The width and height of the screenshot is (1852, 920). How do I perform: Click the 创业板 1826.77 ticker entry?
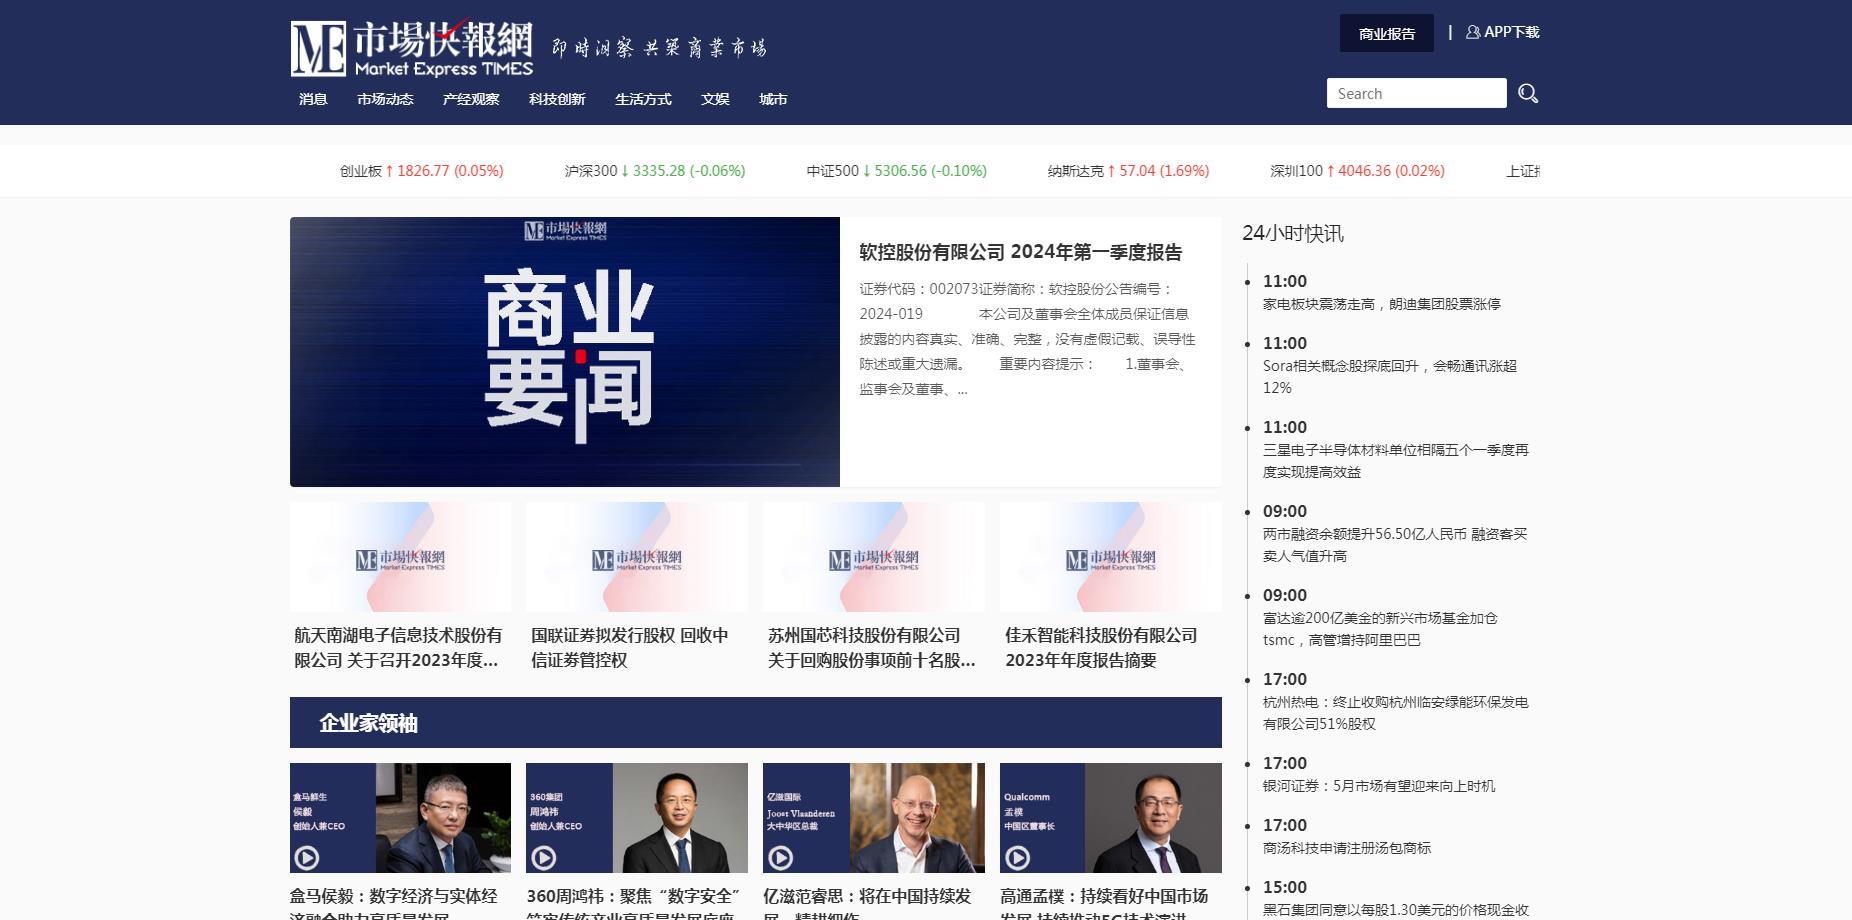pyautogui.click(x=421, y=171)
